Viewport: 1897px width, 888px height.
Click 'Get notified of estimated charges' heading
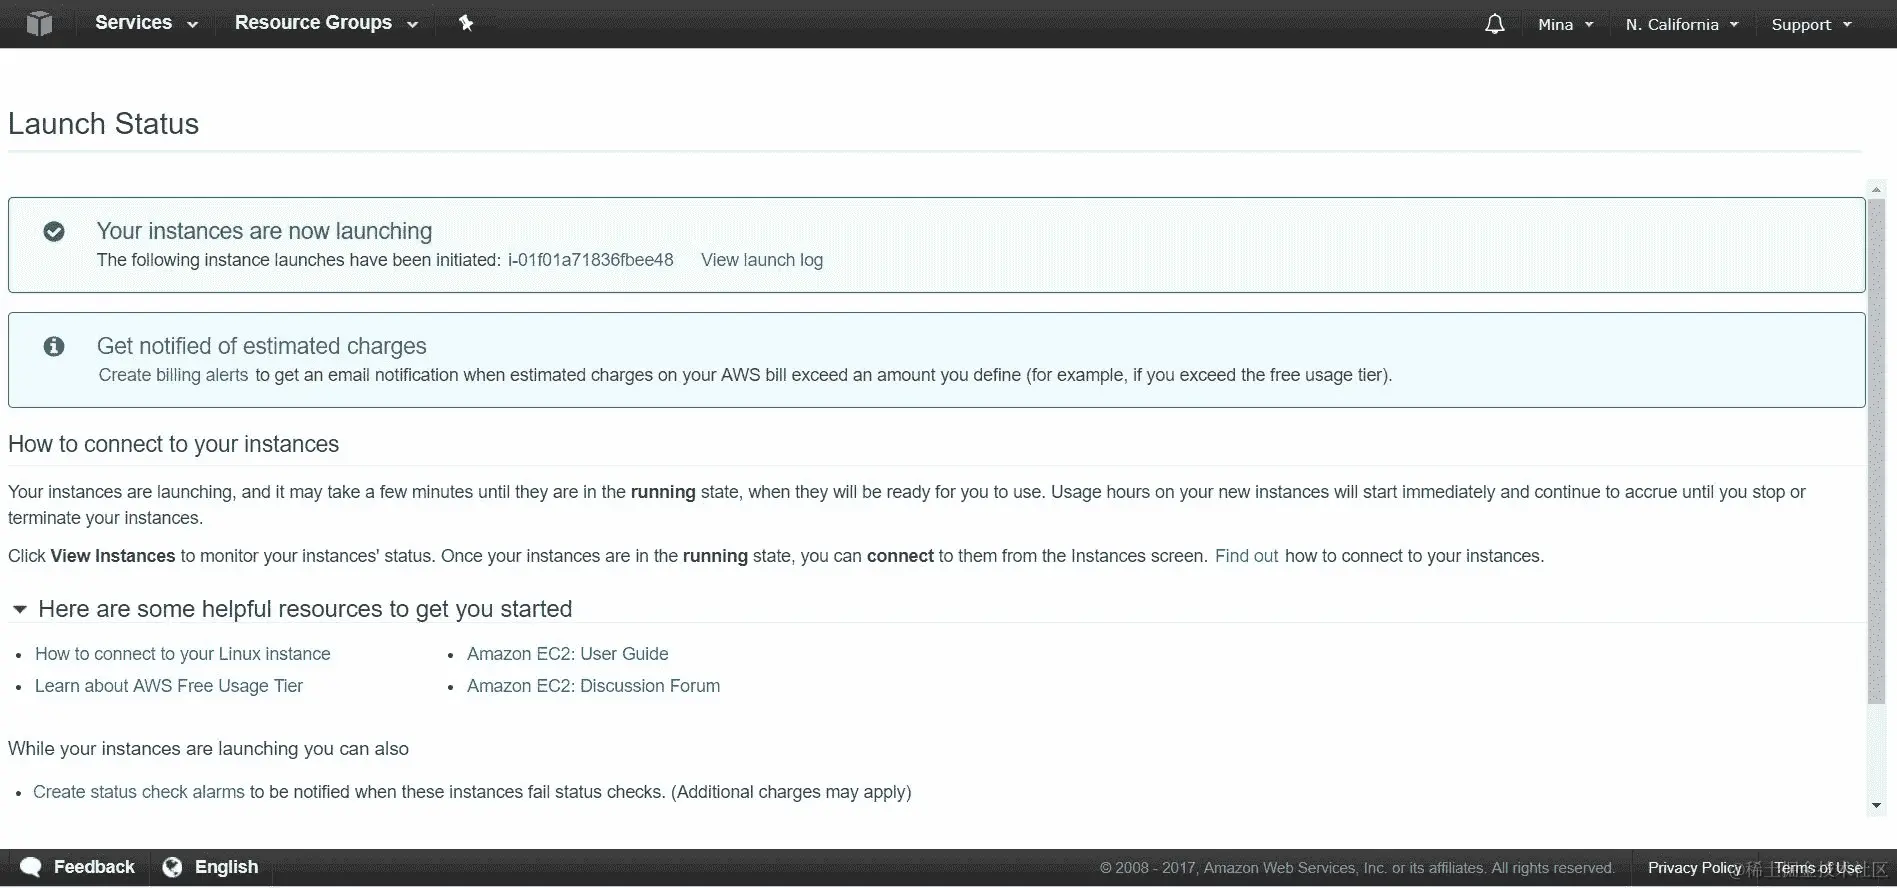(x=262, y=346)
